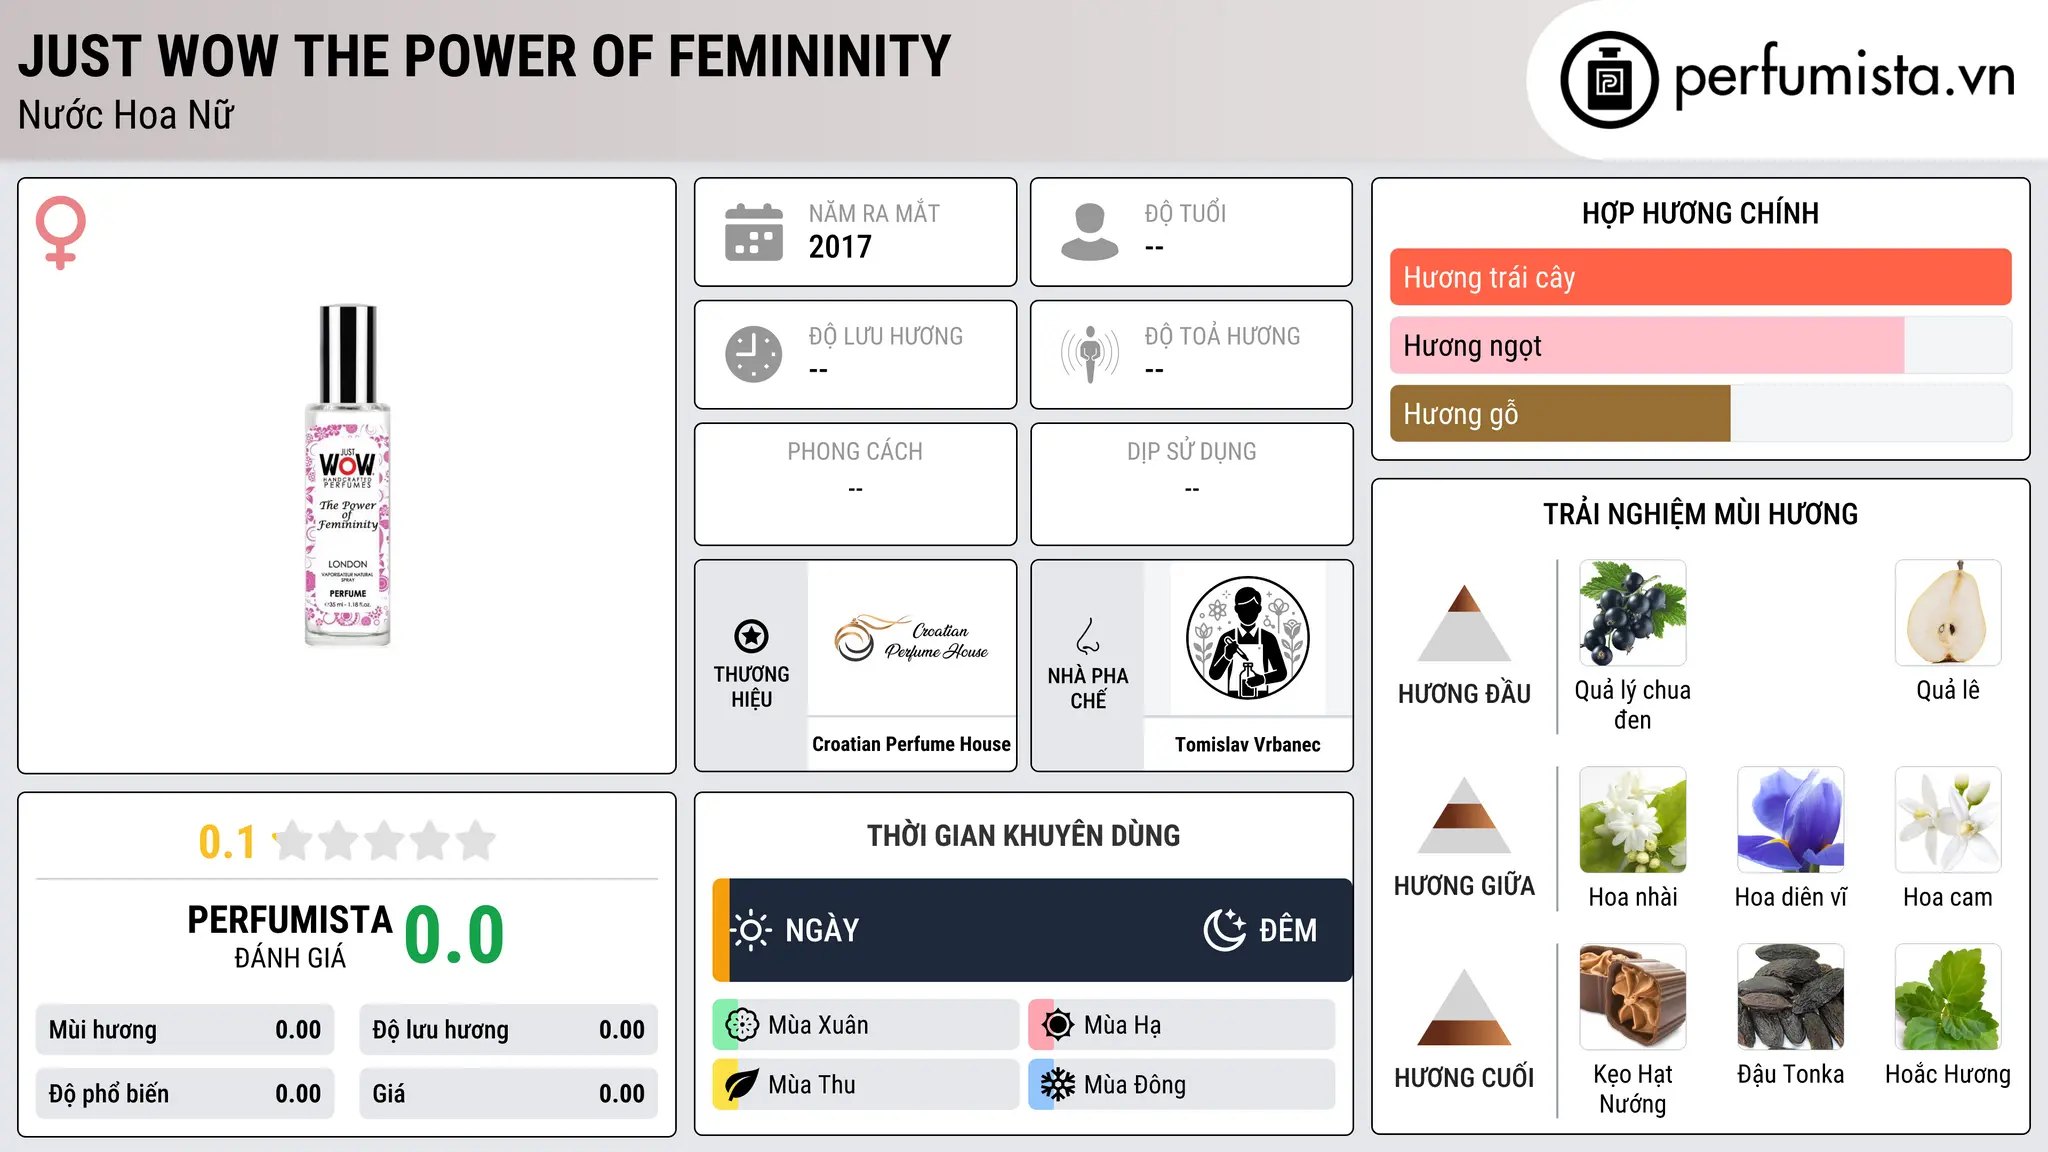Click the flower icon for Mùa Xuân
This screenshot has height=1152, width=2048.
(x=742, y=1025)
